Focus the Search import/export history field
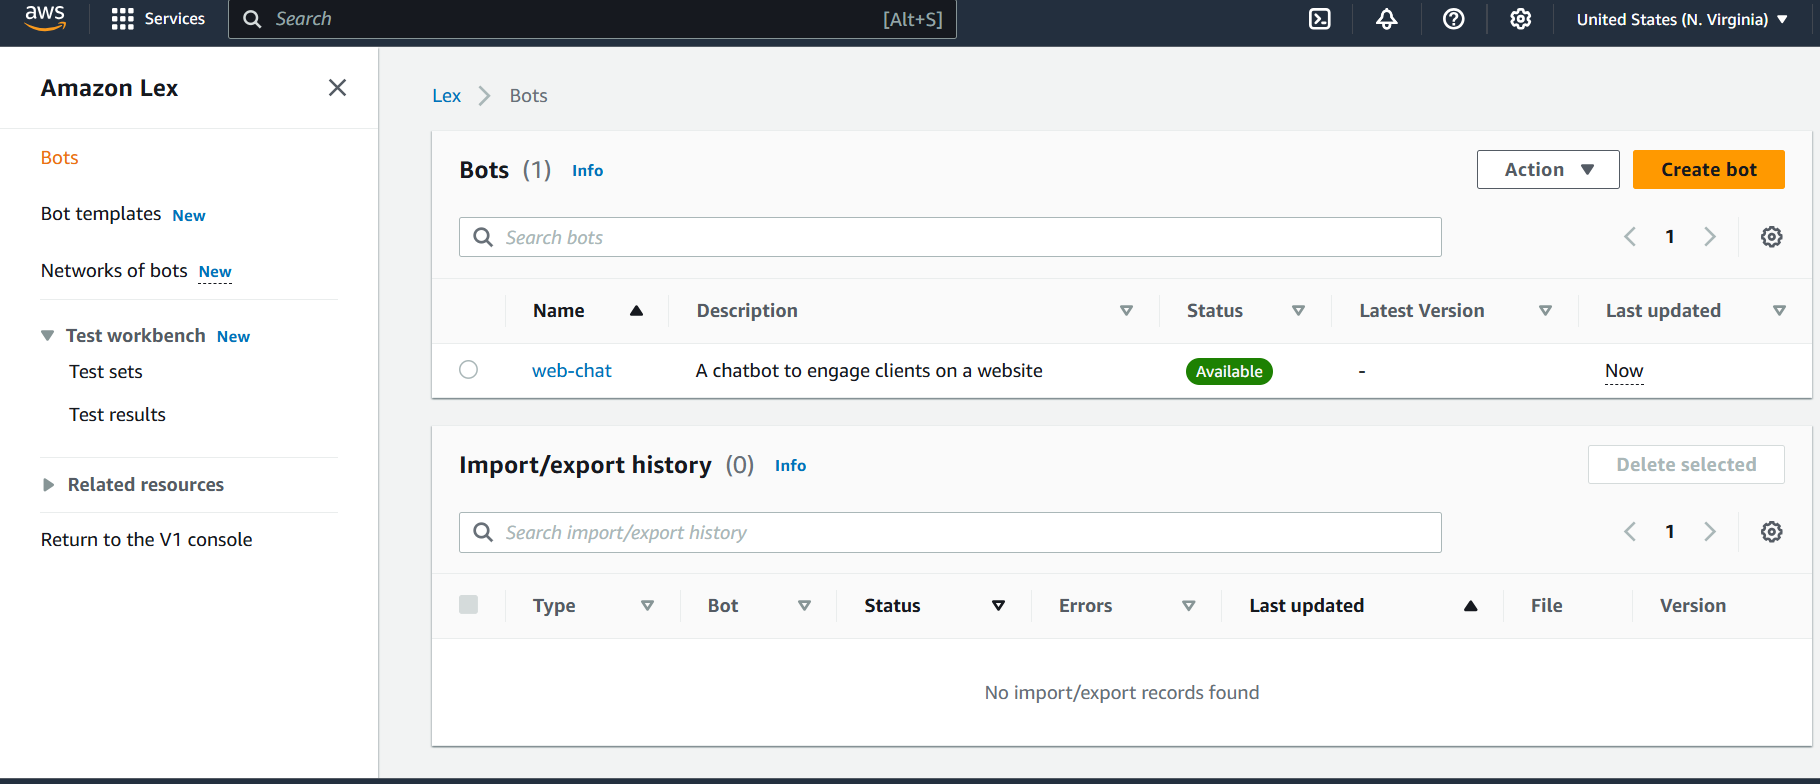The height and width of the screenshot is (784, 1820). (950, 532)
